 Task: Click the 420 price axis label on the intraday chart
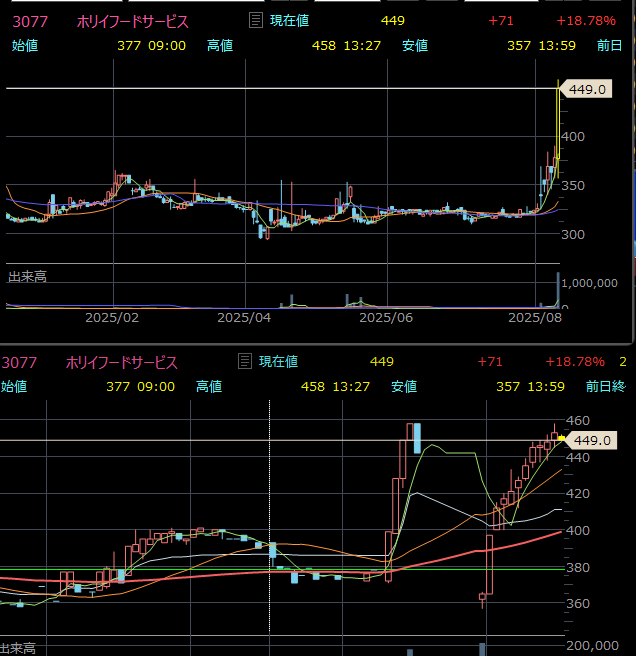(x=578, y=494)
